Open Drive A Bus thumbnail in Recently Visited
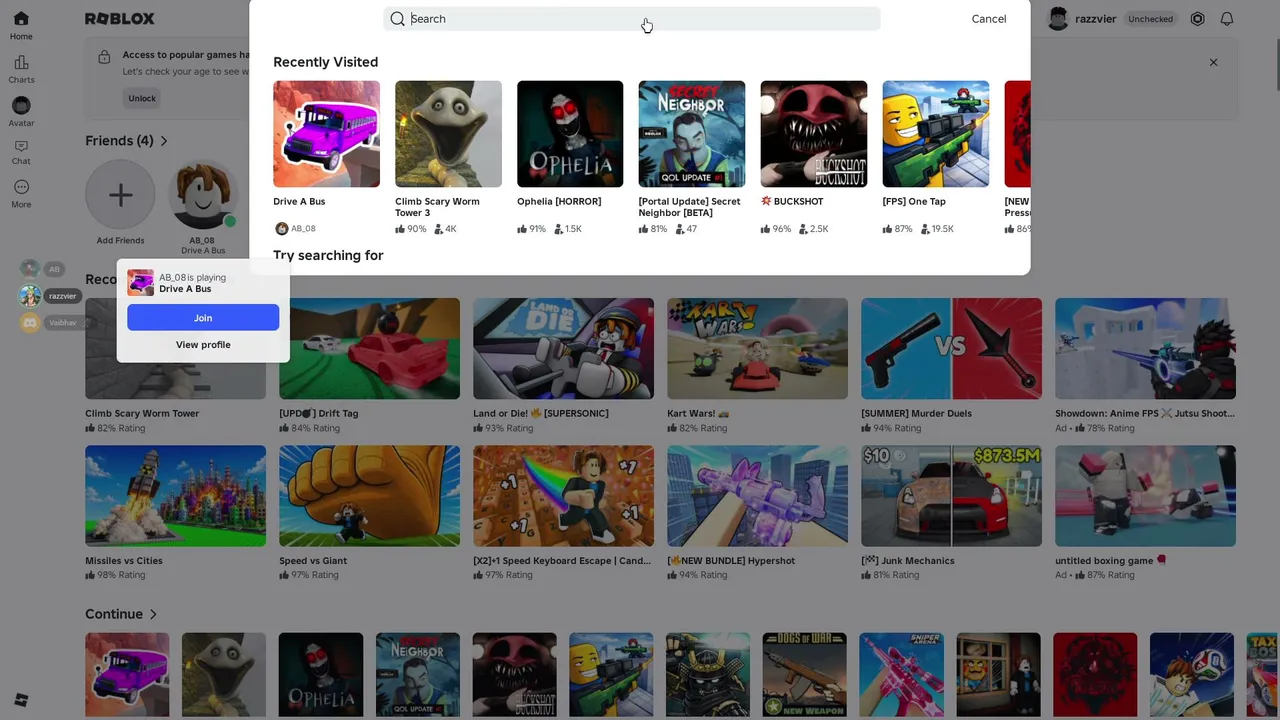 click(x=326, y=134)
